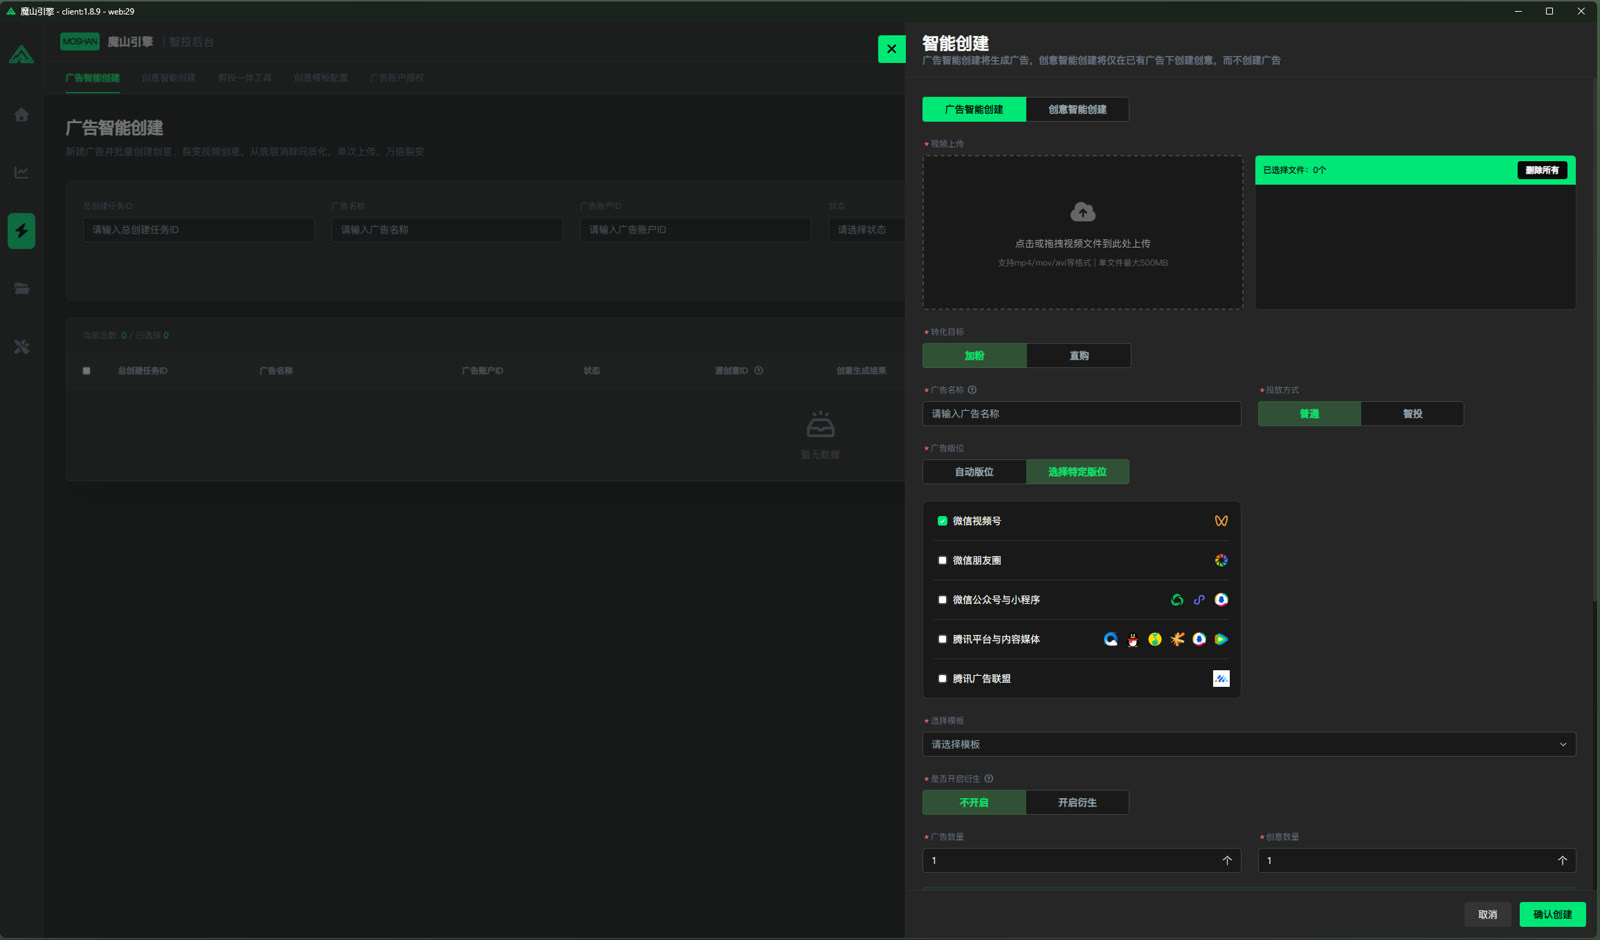This screenshot has width=1600, height=940.
Task: Click the 取消 button
Action: 1488,915
